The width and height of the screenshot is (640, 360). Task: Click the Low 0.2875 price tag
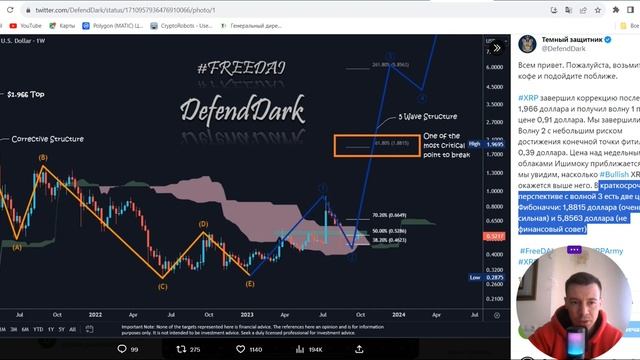pos(487,278)
